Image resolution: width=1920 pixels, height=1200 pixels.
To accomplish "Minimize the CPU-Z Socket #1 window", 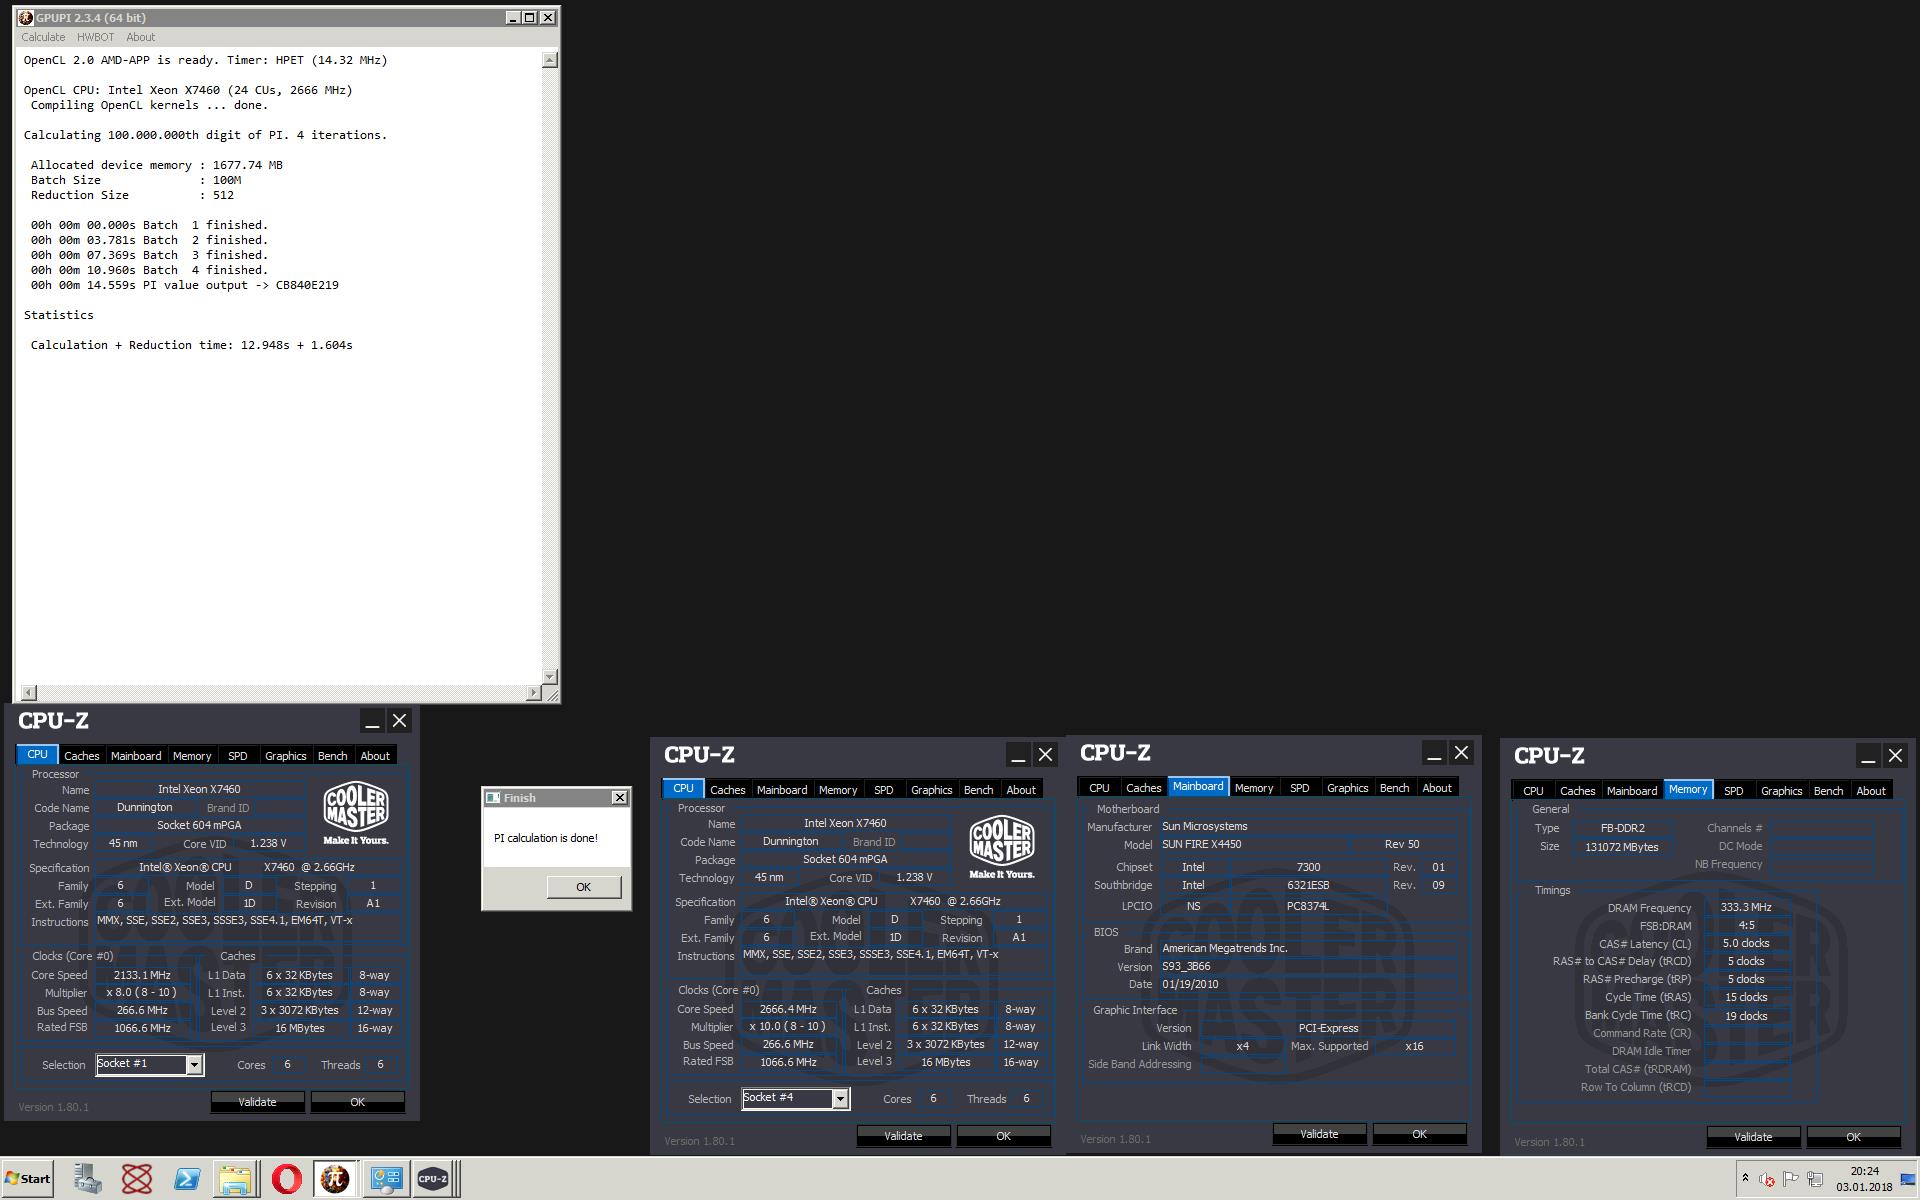I will point(372,721).
